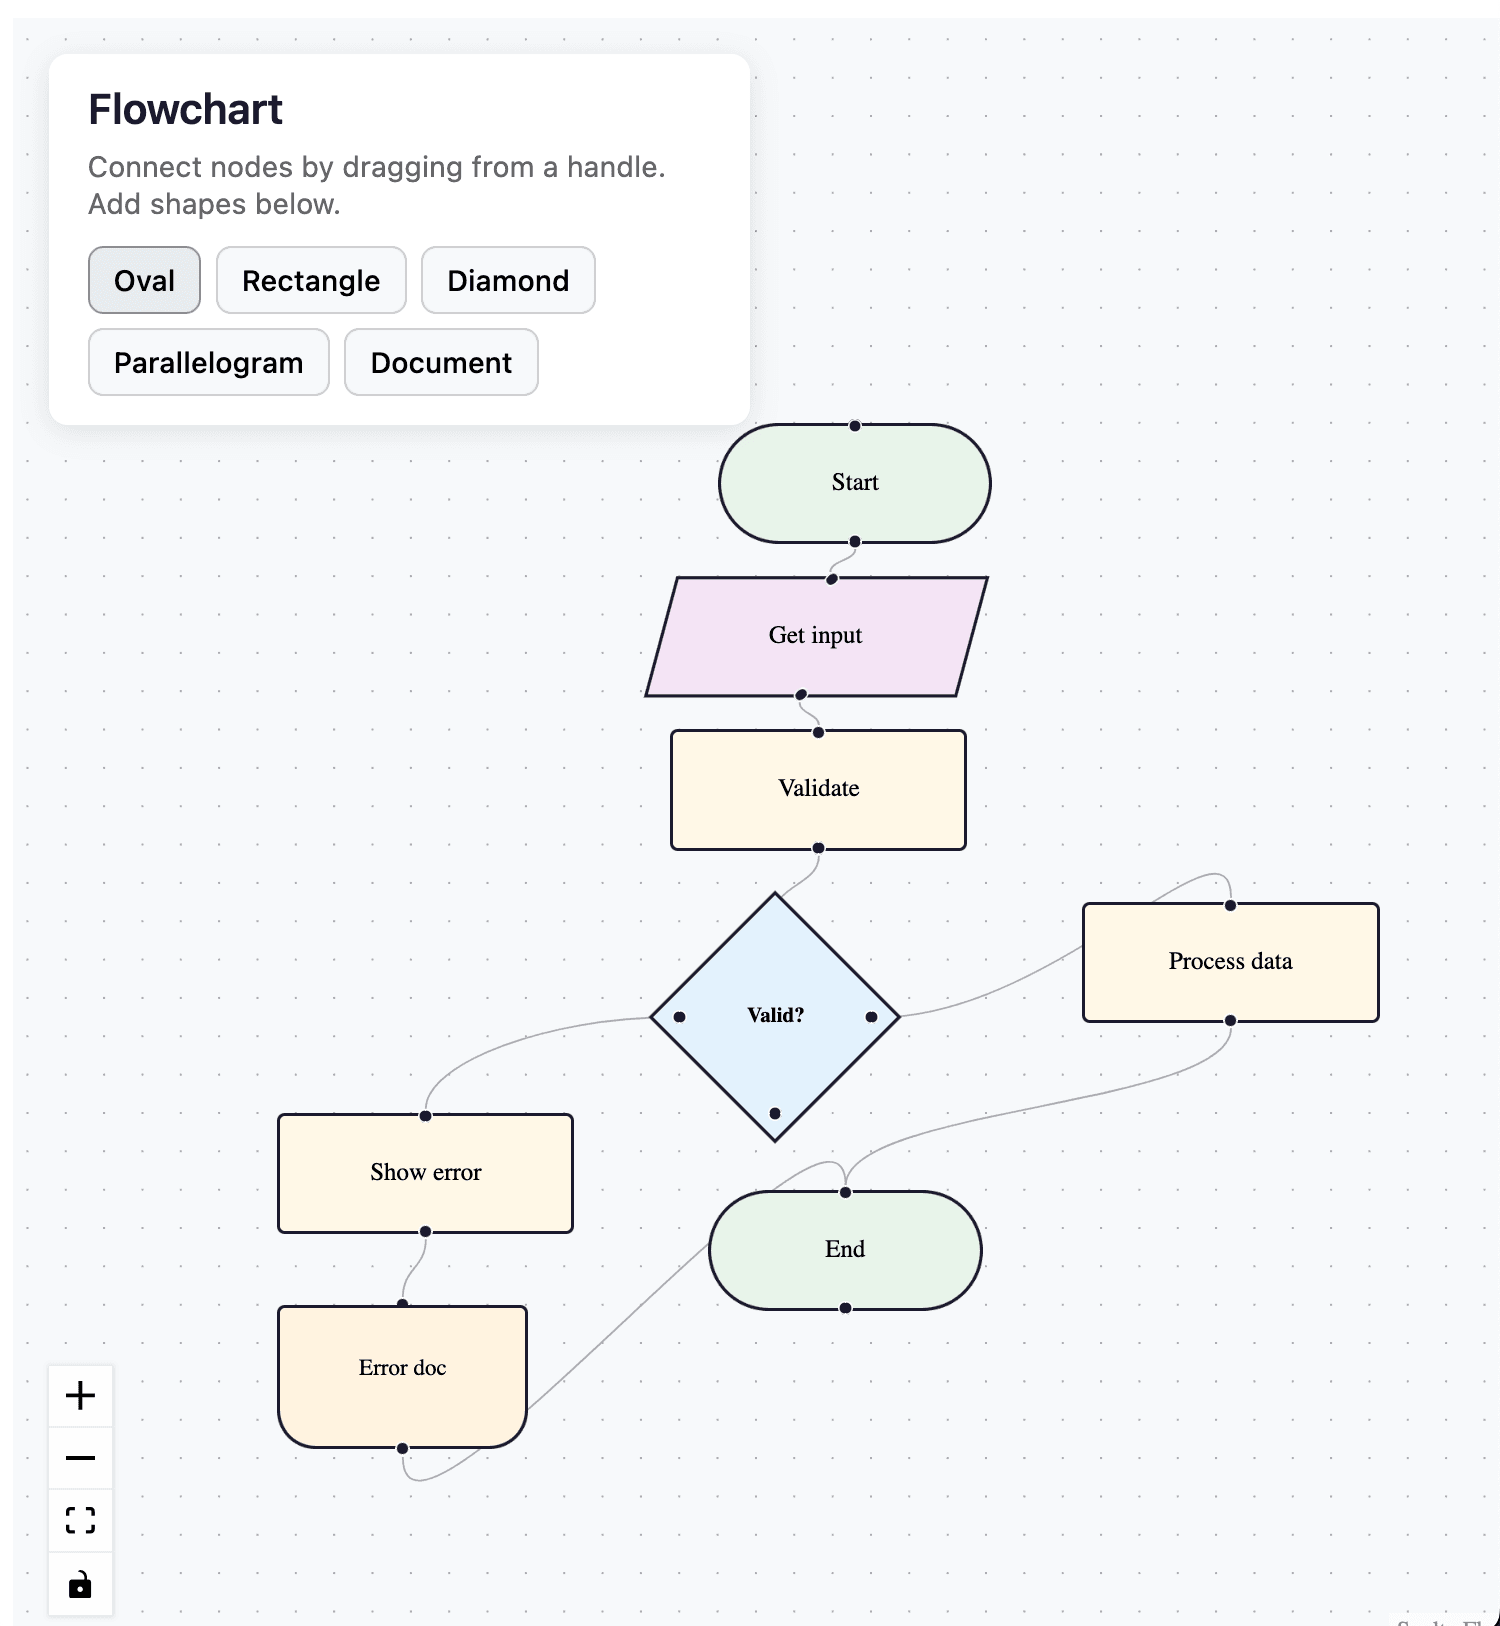
Task: Add a Rectangle shape
Action: click(310, 281)
